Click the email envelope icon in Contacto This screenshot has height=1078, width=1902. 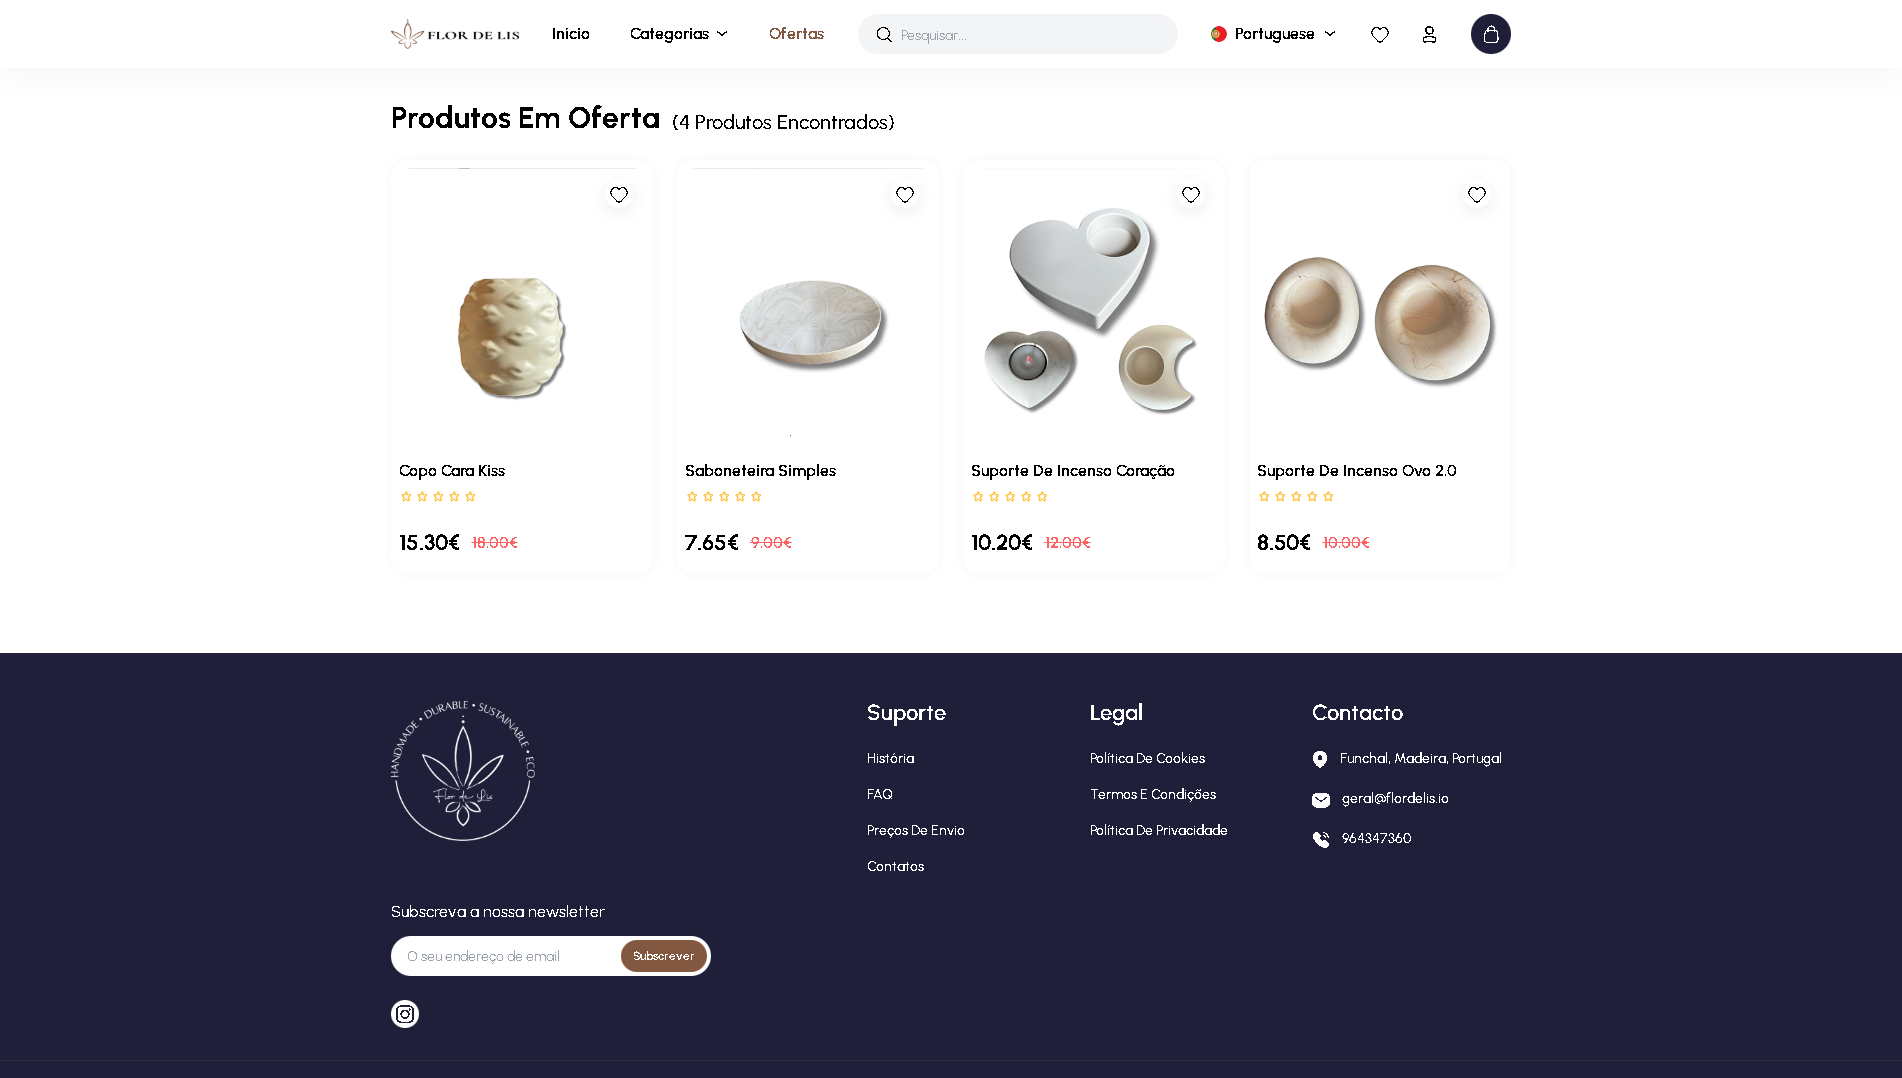[1320, 799]
